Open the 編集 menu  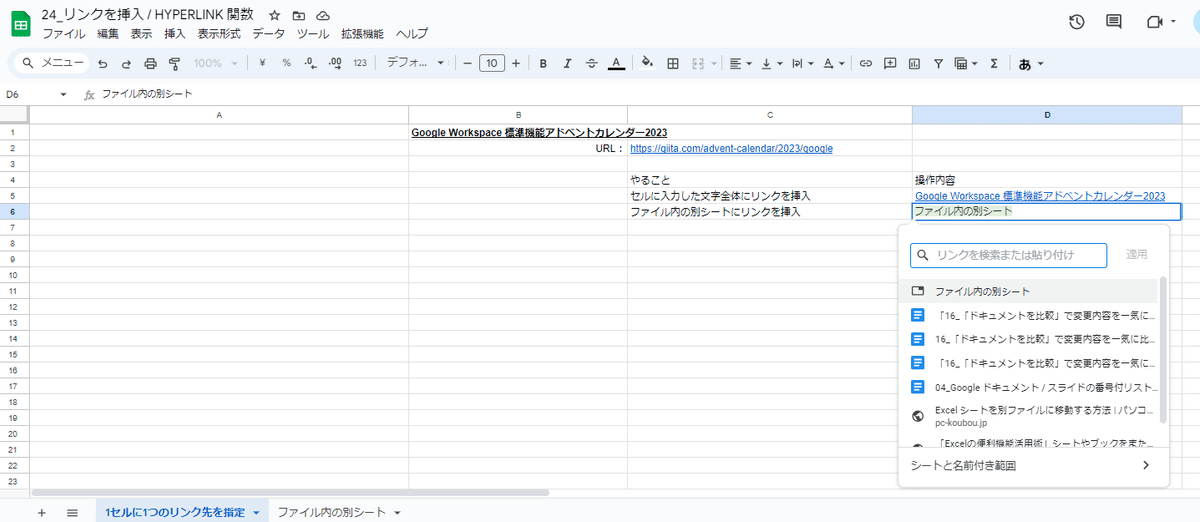pos(108,34)
